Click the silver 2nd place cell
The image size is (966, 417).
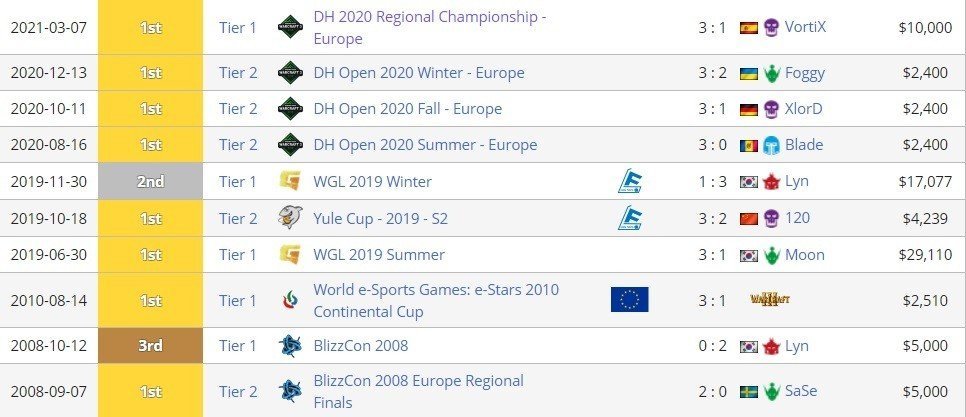[x=150, y=181]
